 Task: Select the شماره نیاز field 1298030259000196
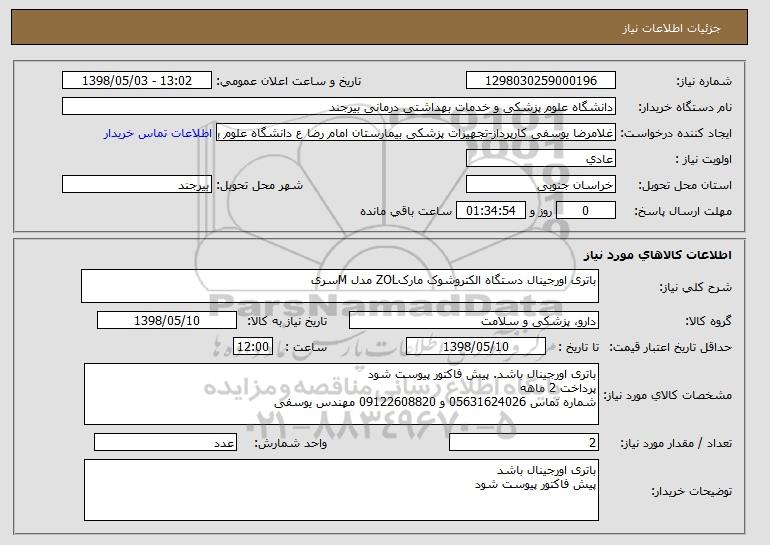pyautogui.click(x=541, y=81)
